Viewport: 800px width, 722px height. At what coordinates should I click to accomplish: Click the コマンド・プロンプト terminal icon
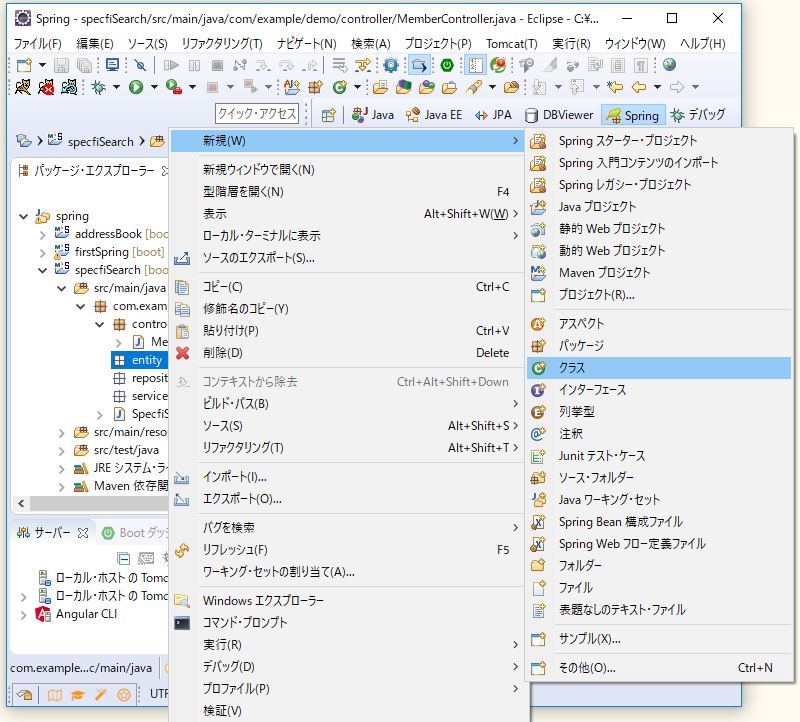click(182, 623)
